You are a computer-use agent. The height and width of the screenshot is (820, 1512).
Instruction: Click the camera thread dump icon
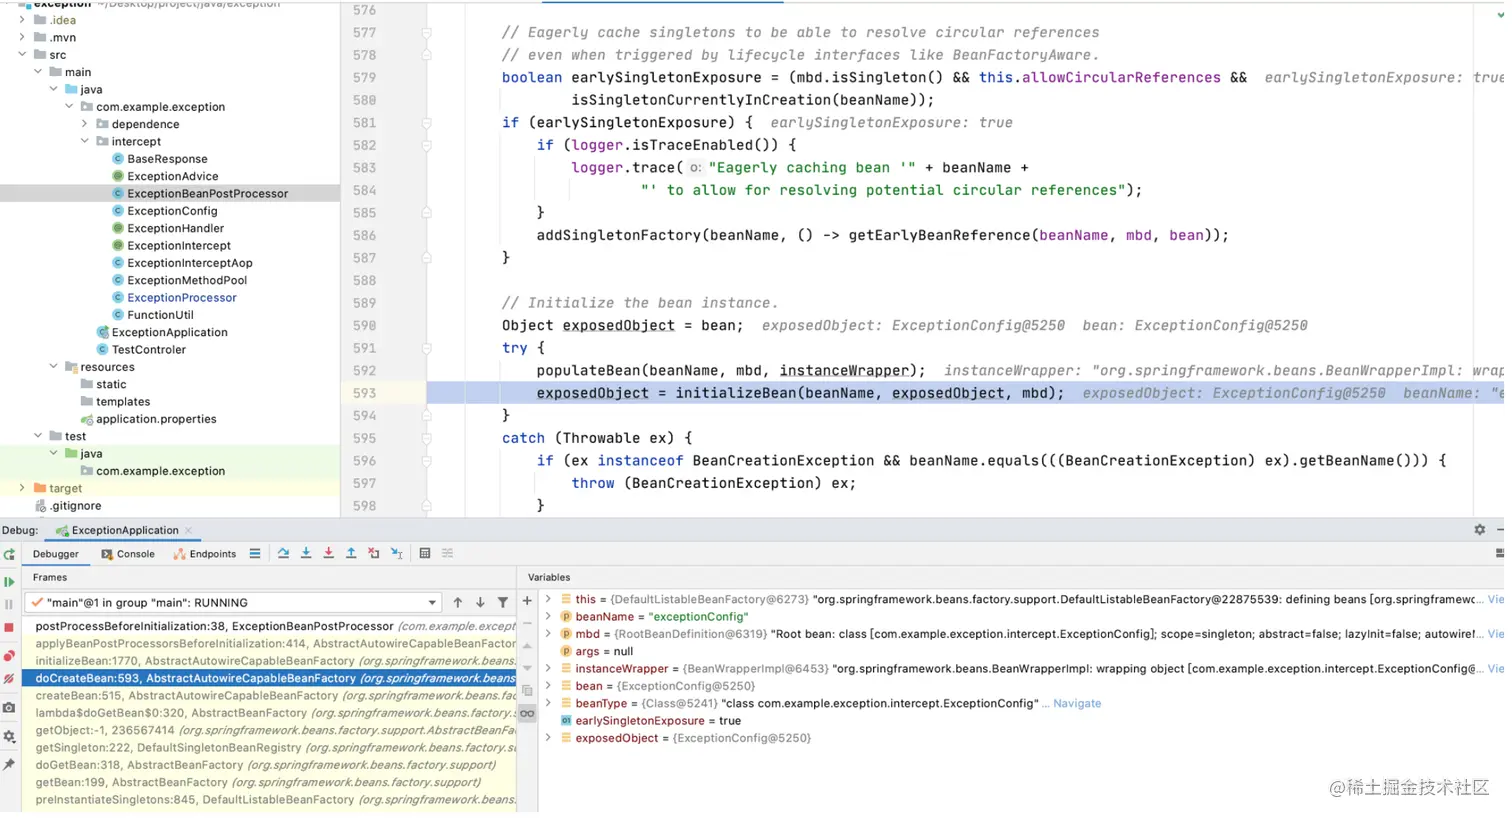9,708
